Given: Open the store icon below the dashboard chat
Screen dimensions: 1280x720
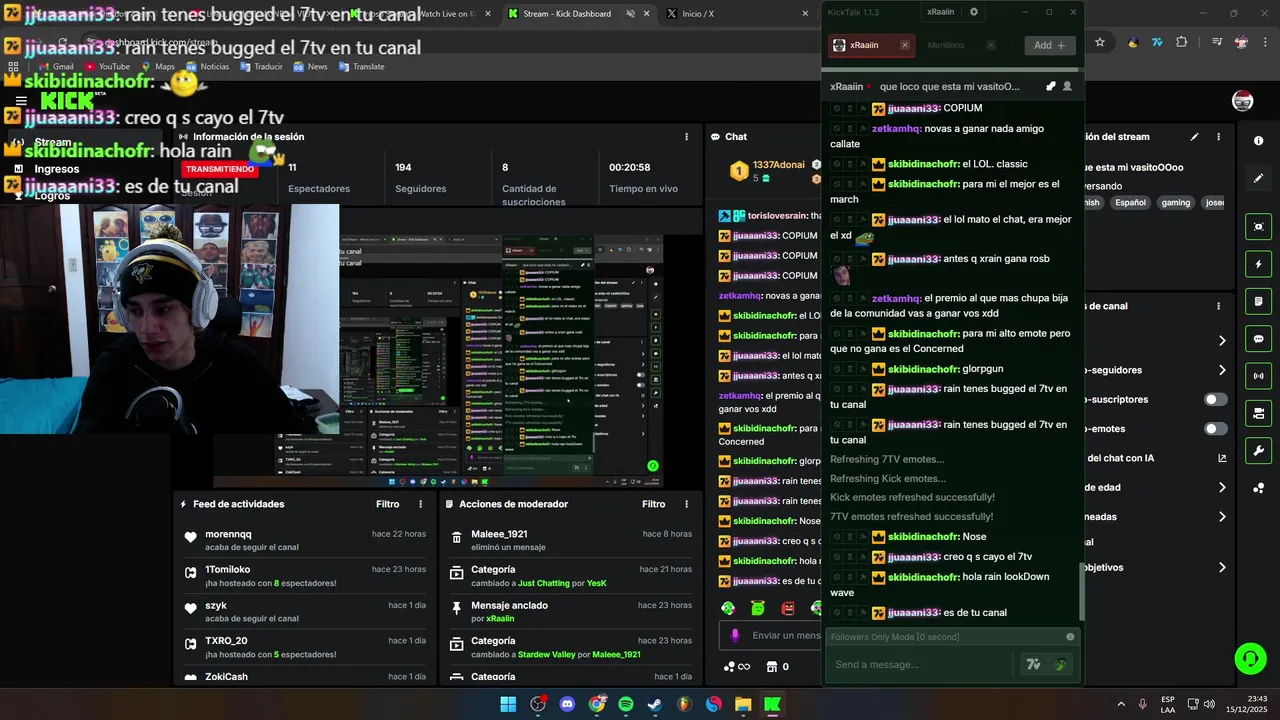Looking at the screenshot, I should pos(771,666).
